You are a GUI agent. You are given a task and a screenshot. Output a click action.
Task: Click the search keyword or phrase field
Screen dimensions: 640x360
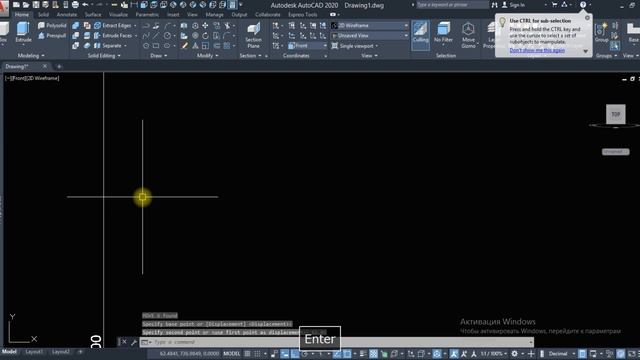click(452, 5)
